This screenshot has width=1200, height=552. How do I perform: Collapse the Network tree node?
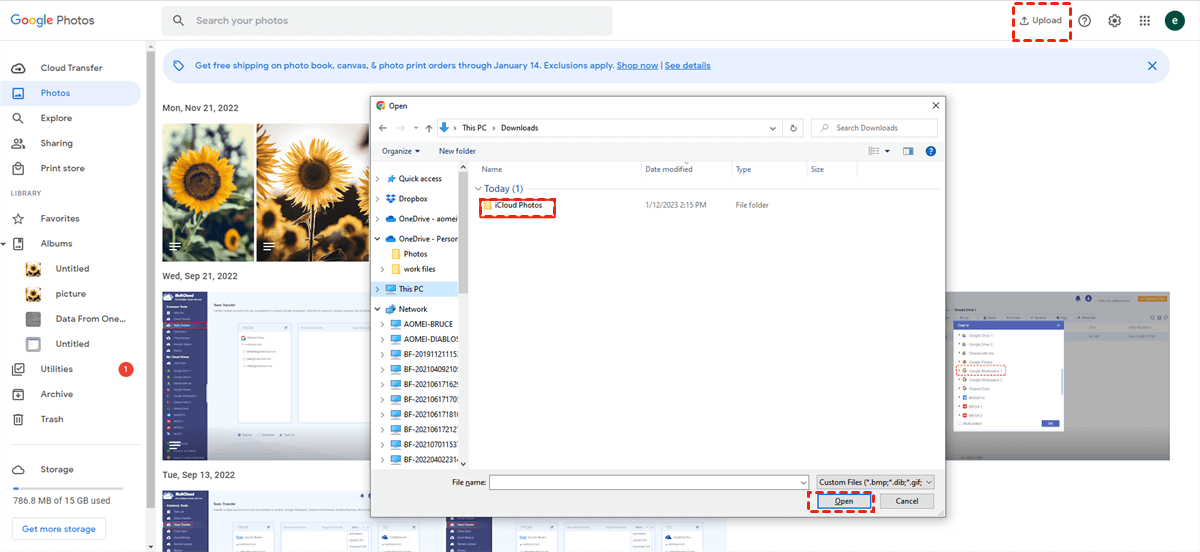377,309
